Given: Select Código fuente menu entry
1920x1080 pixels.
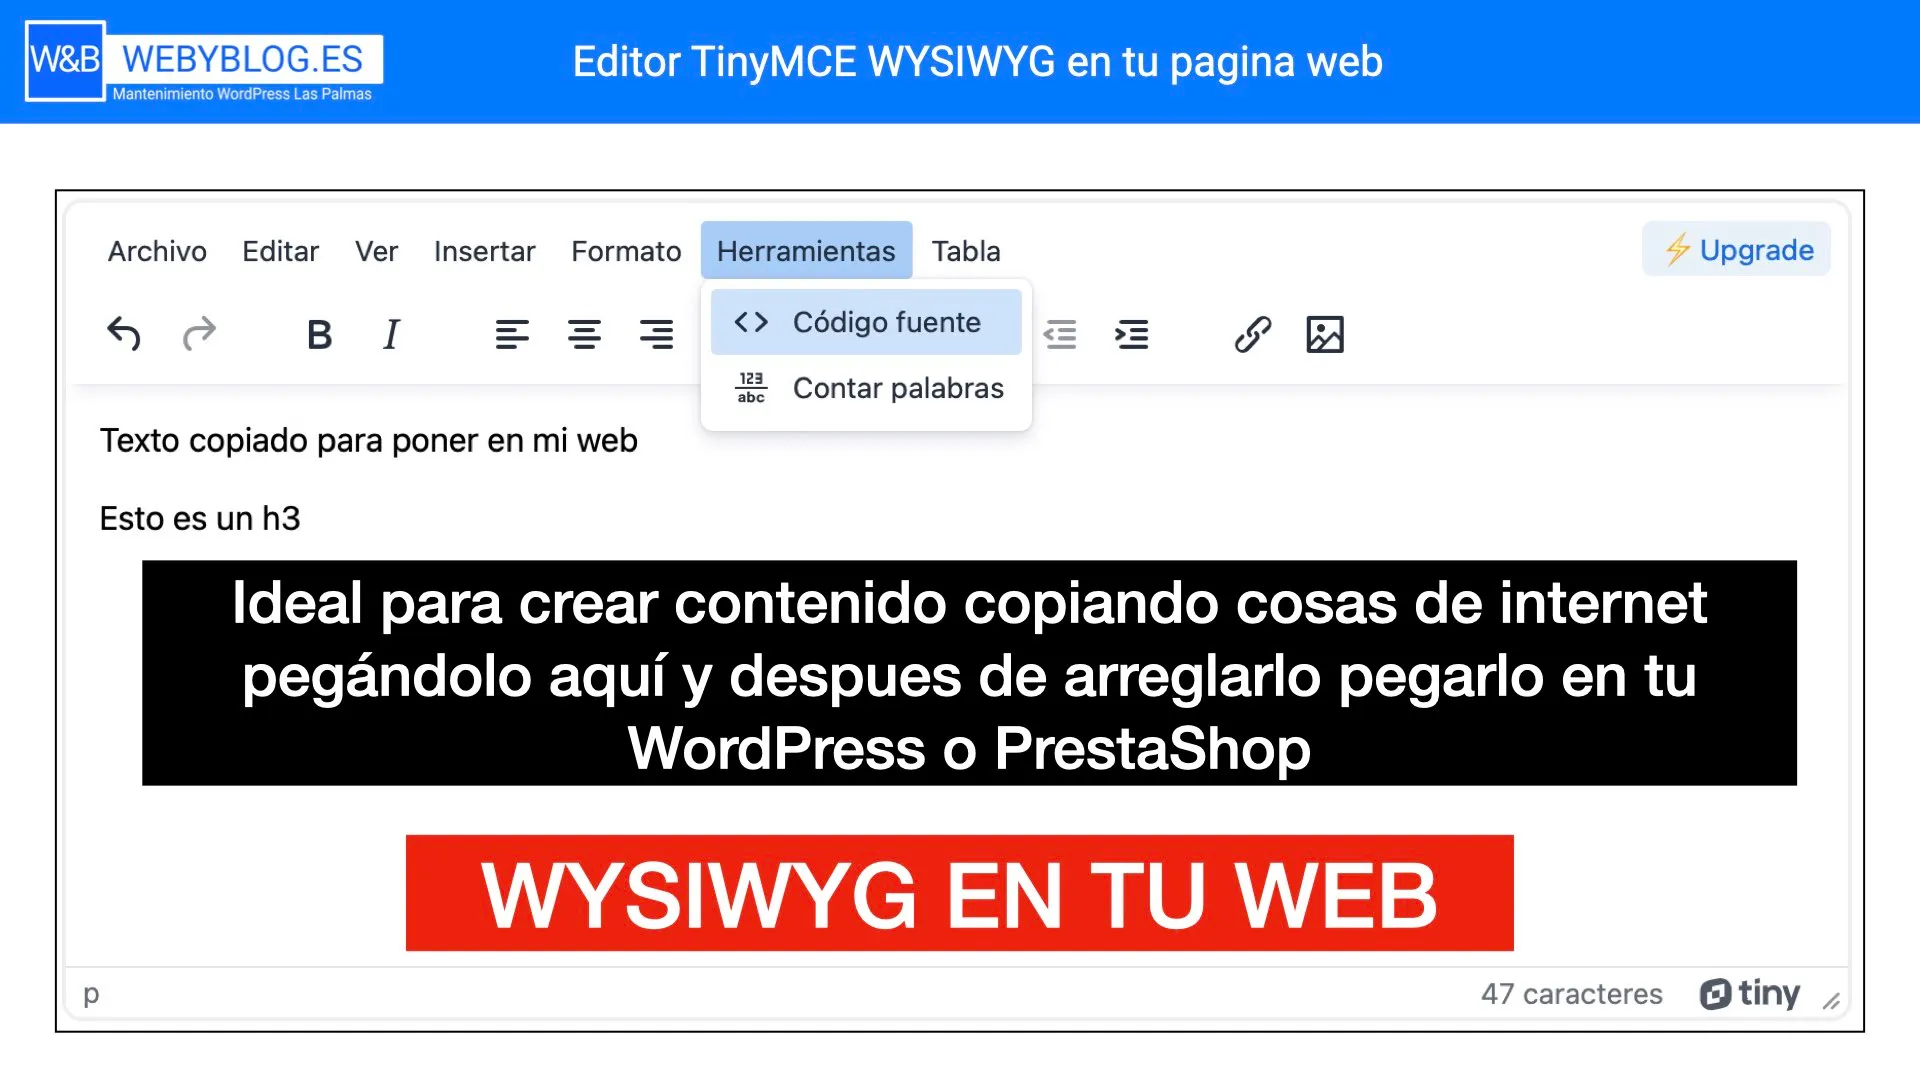Looking at the screenshot, I should tap(866, 322).
